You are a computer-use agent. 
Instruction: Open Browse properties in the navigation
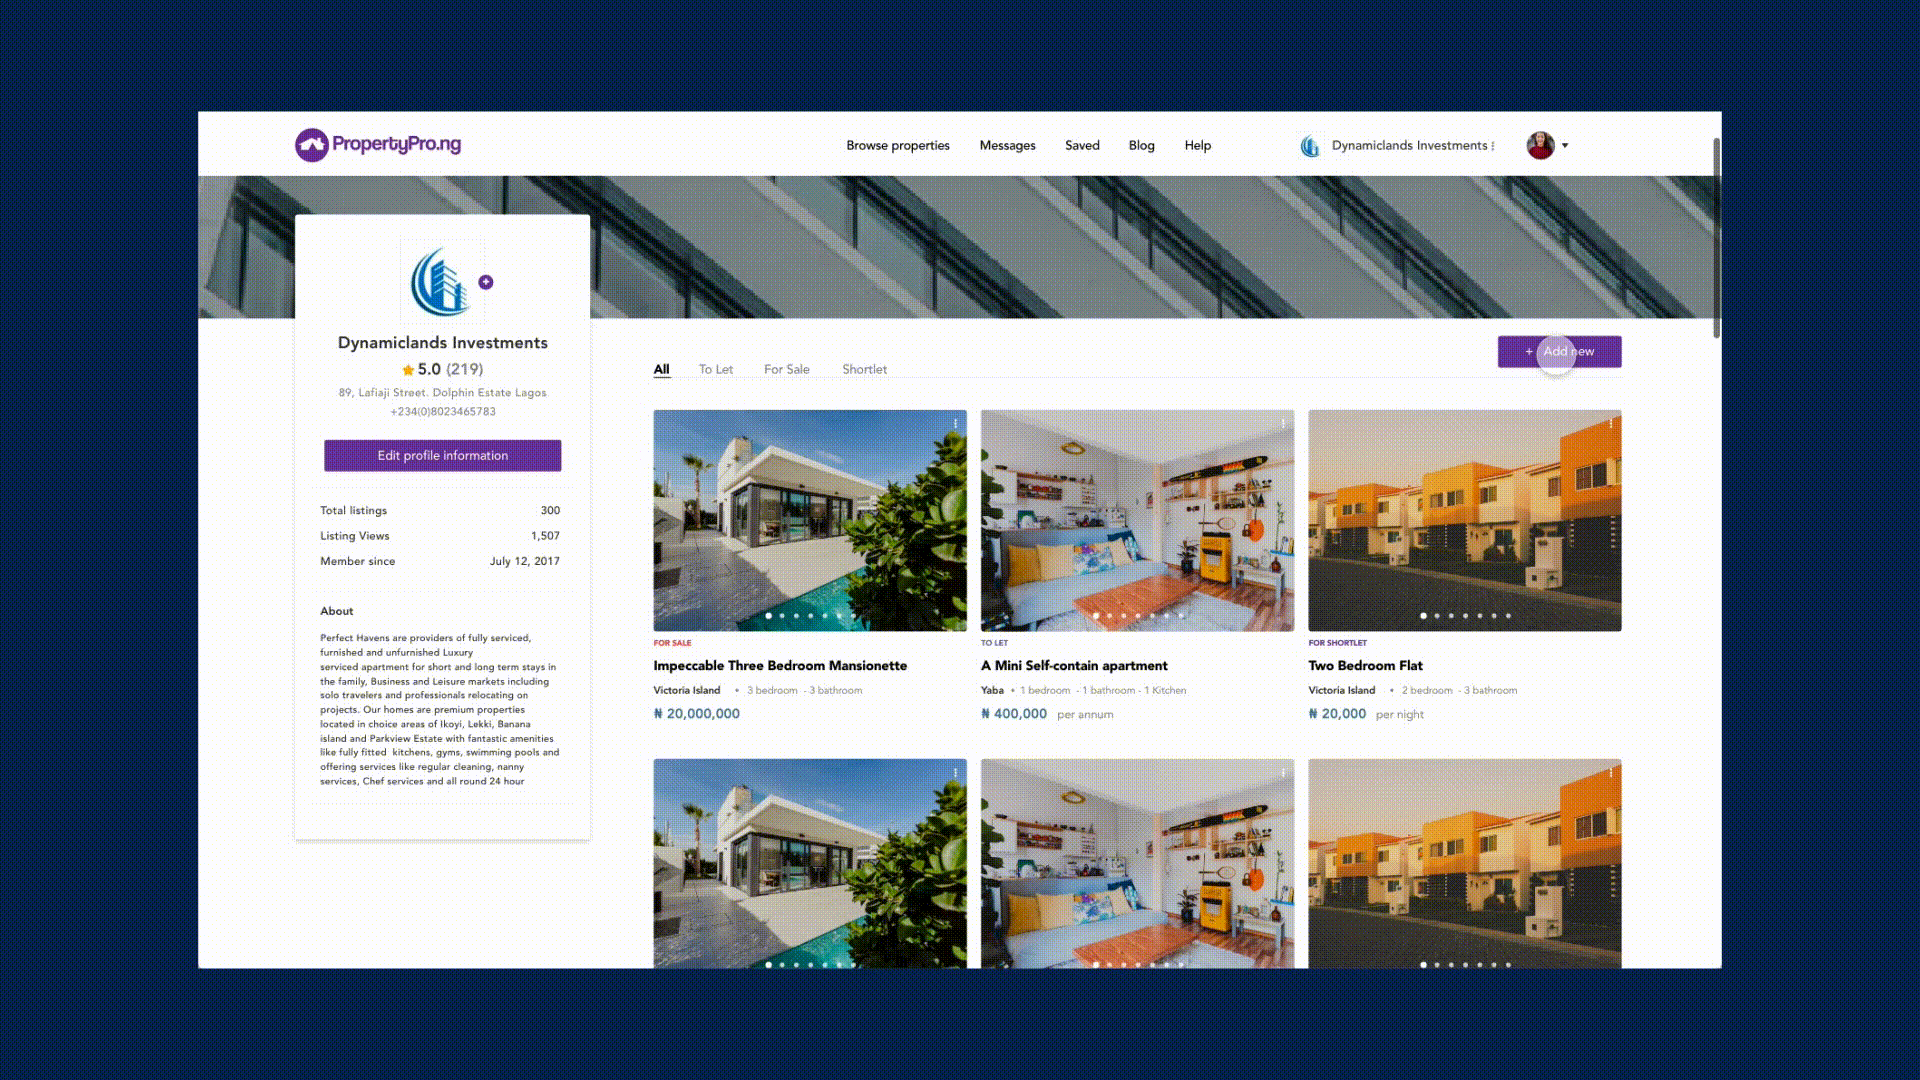[x=897, y=145]
